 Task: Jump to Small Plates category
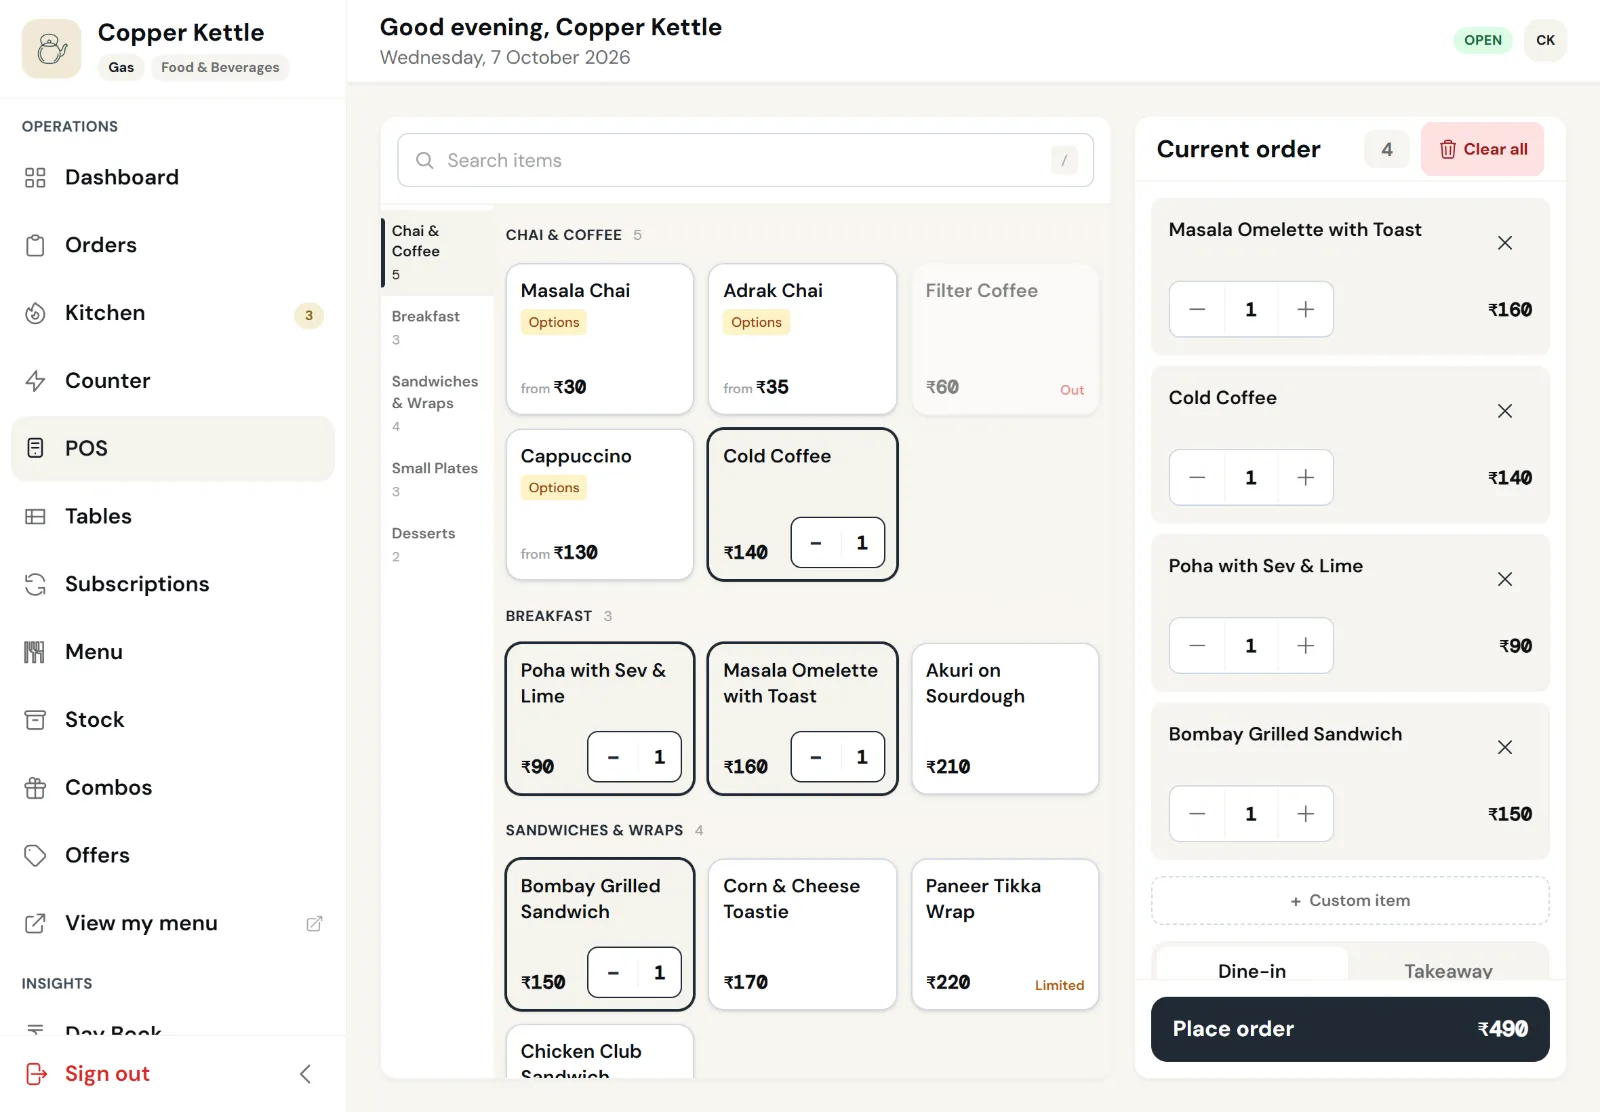pos(436,479)
